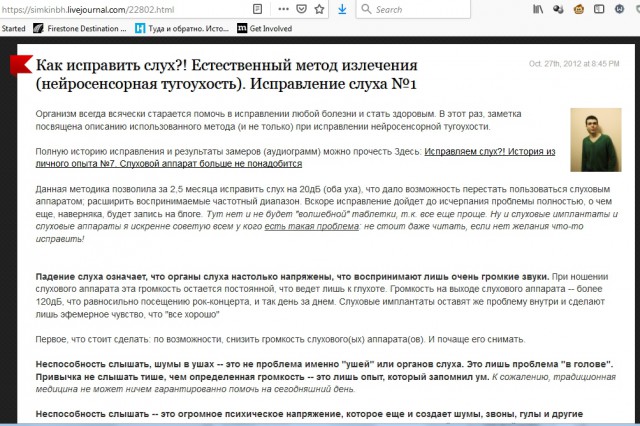Click the livejournal URL in address bar

pos(87,9)
